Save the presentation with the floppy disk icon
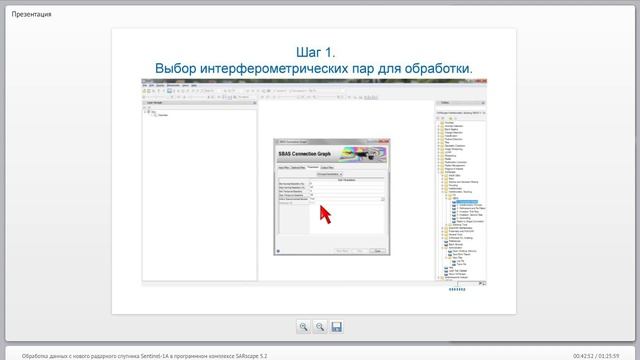The width and height of the screenshot is (640, 360). tap(336, 327)
